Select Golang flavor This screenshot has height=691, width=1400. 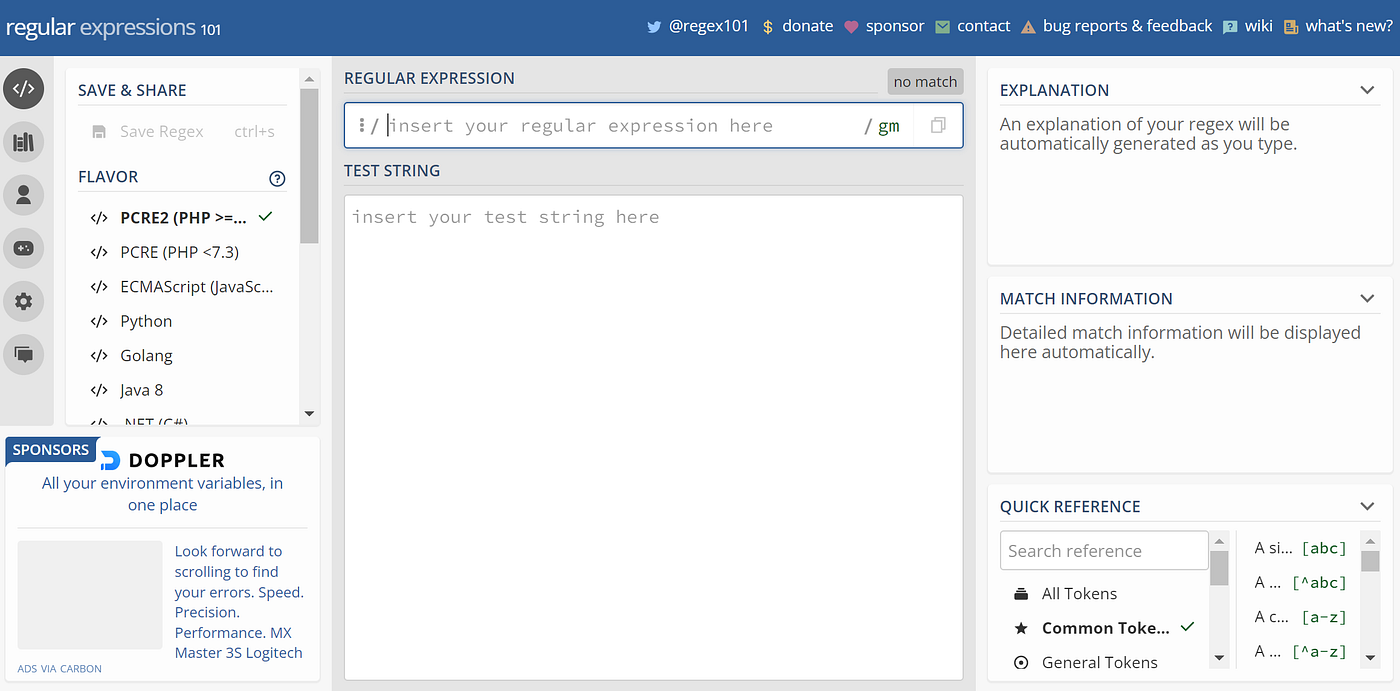tap(182, 355)
